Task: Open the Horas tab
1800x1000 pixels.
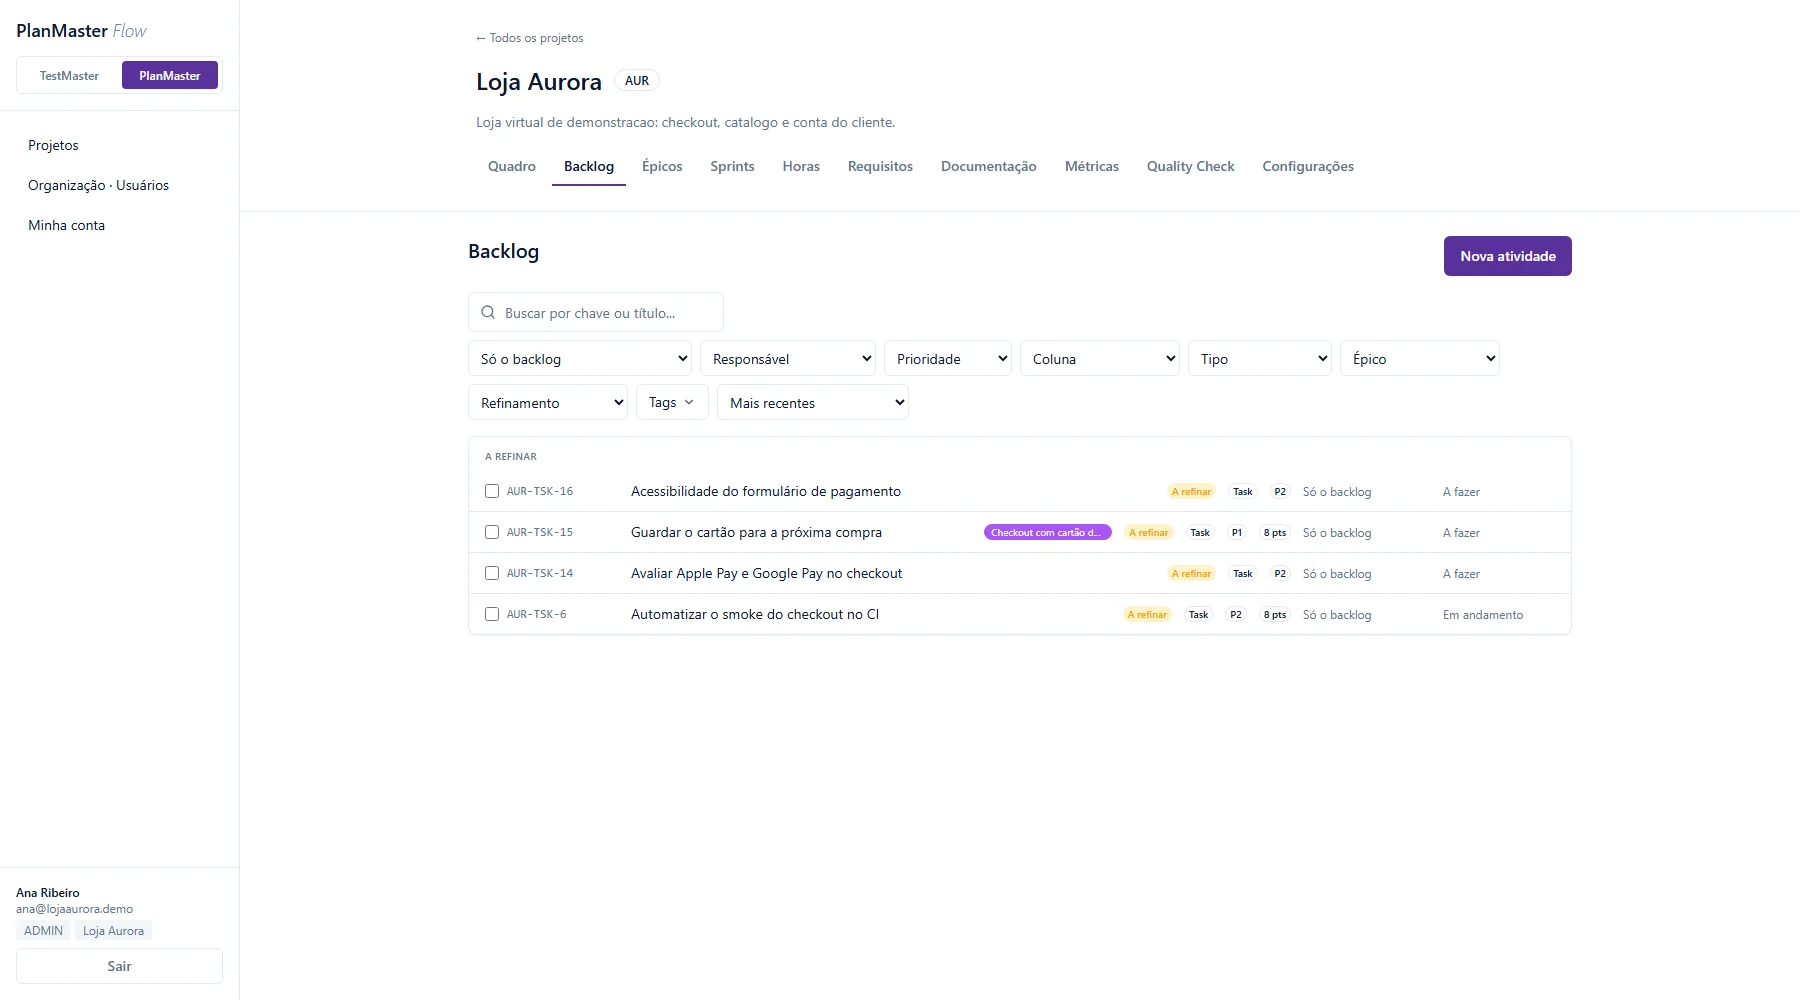Action: pos(801,167)
